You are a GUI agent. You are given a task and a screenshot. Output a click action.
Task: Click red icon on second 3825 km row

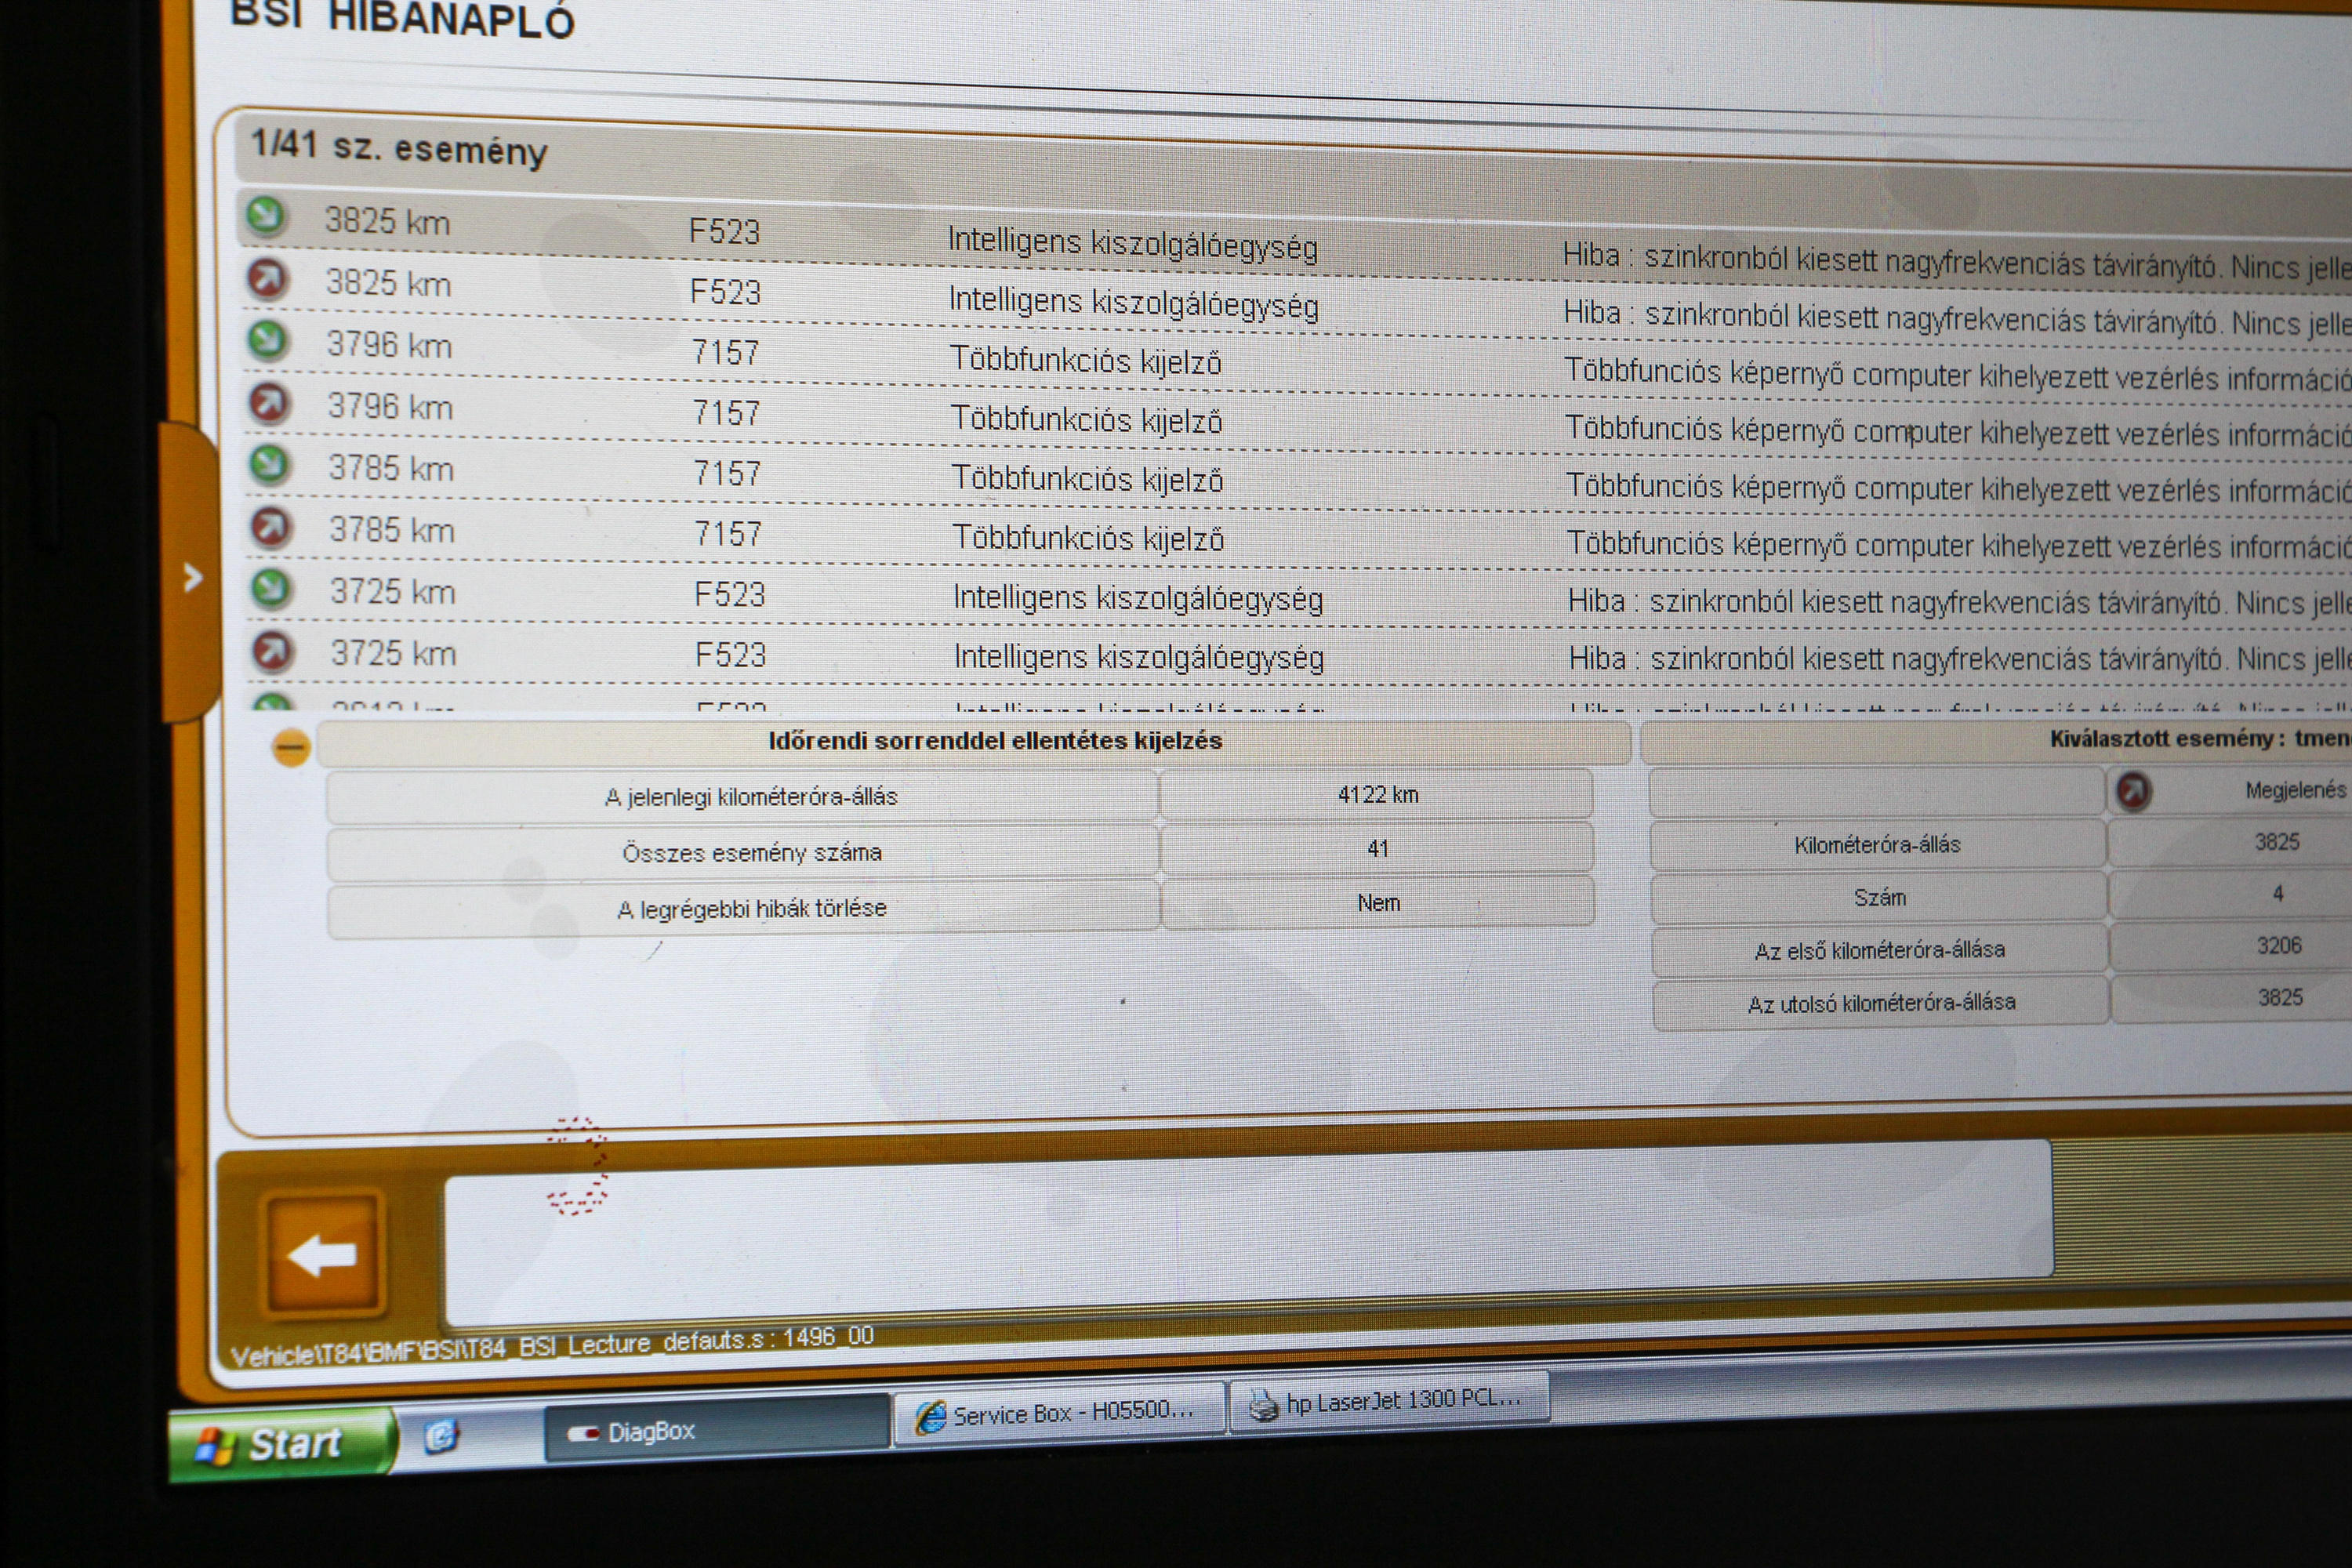coord(267,278)
